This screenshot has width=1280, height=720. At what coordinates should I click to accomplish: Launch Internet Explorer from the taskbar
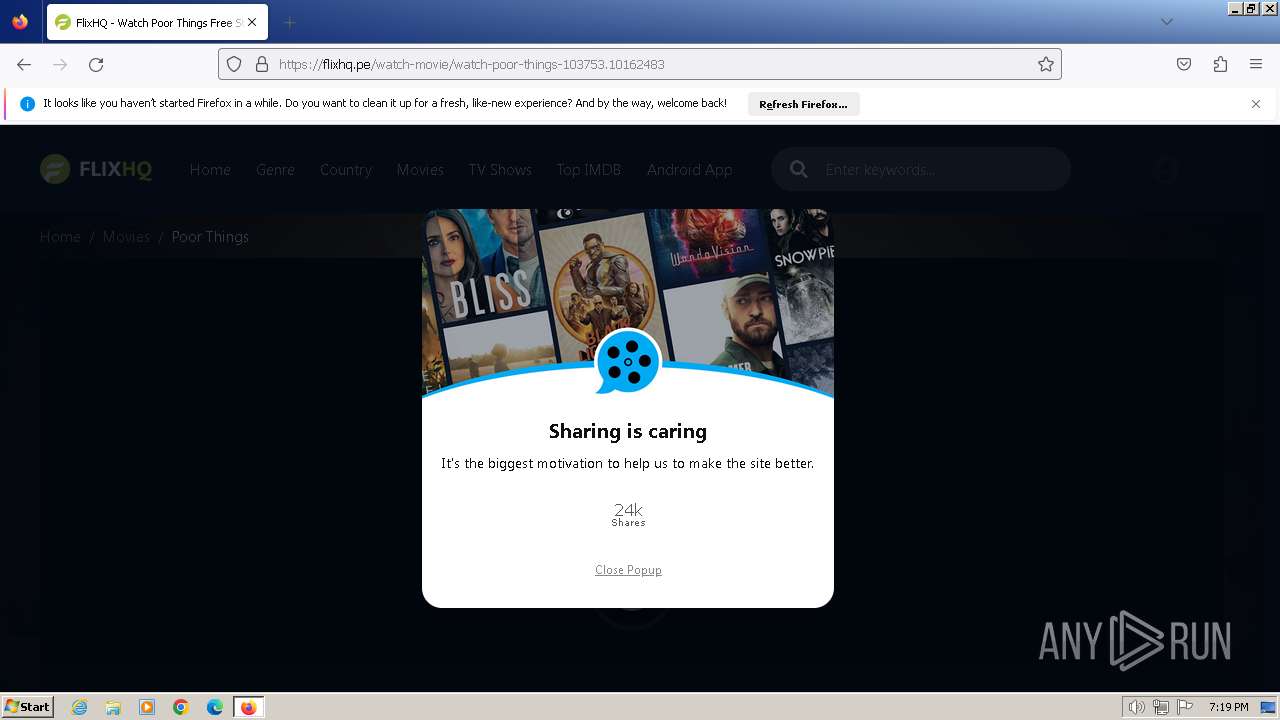[80, 707]
